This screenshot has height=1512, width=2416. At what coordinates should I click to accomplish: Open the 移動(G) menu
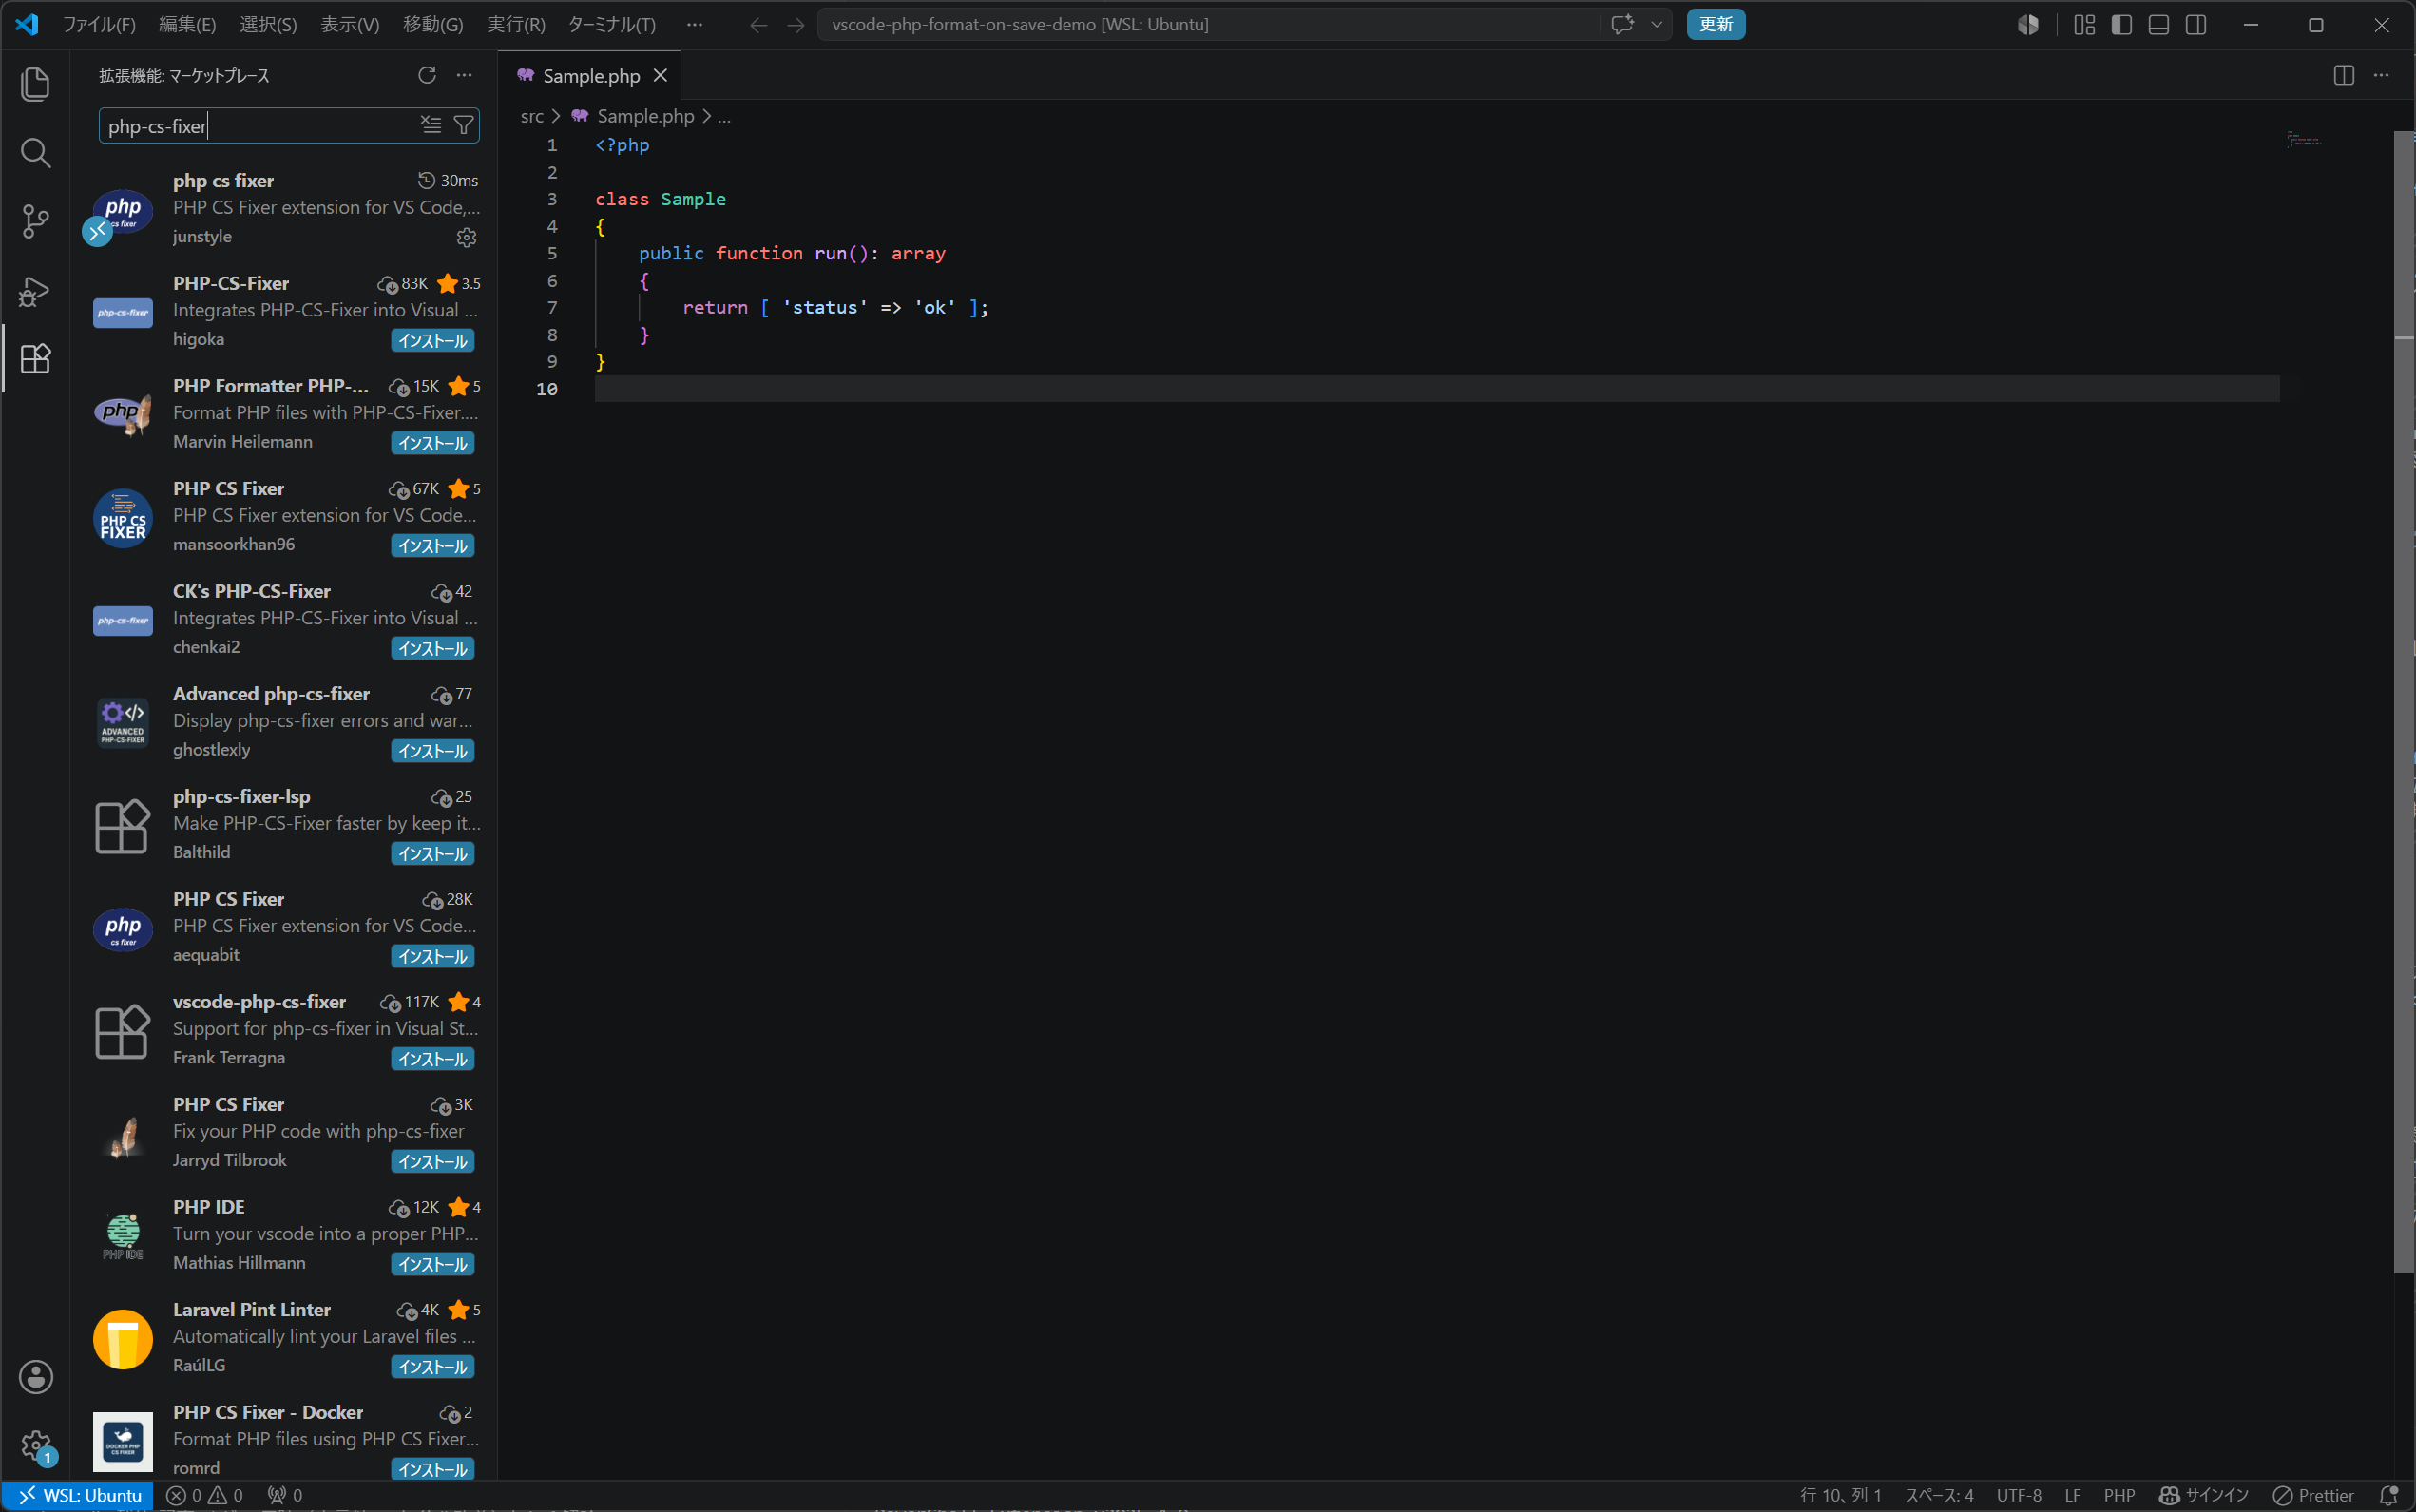[433, 25]
